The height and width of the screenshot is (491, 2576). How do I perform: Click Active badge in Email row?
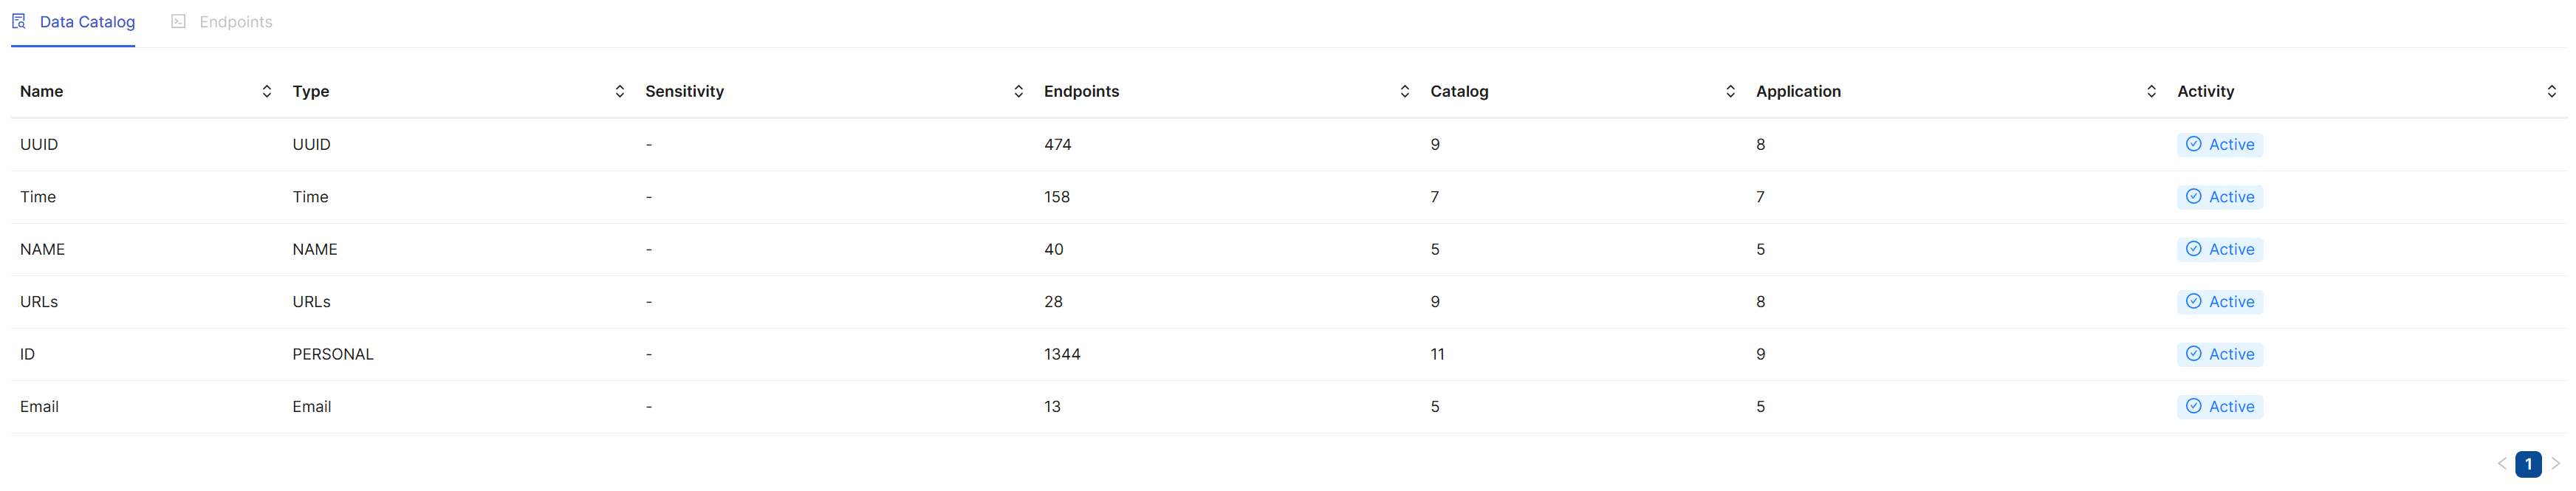point(2219,406)
